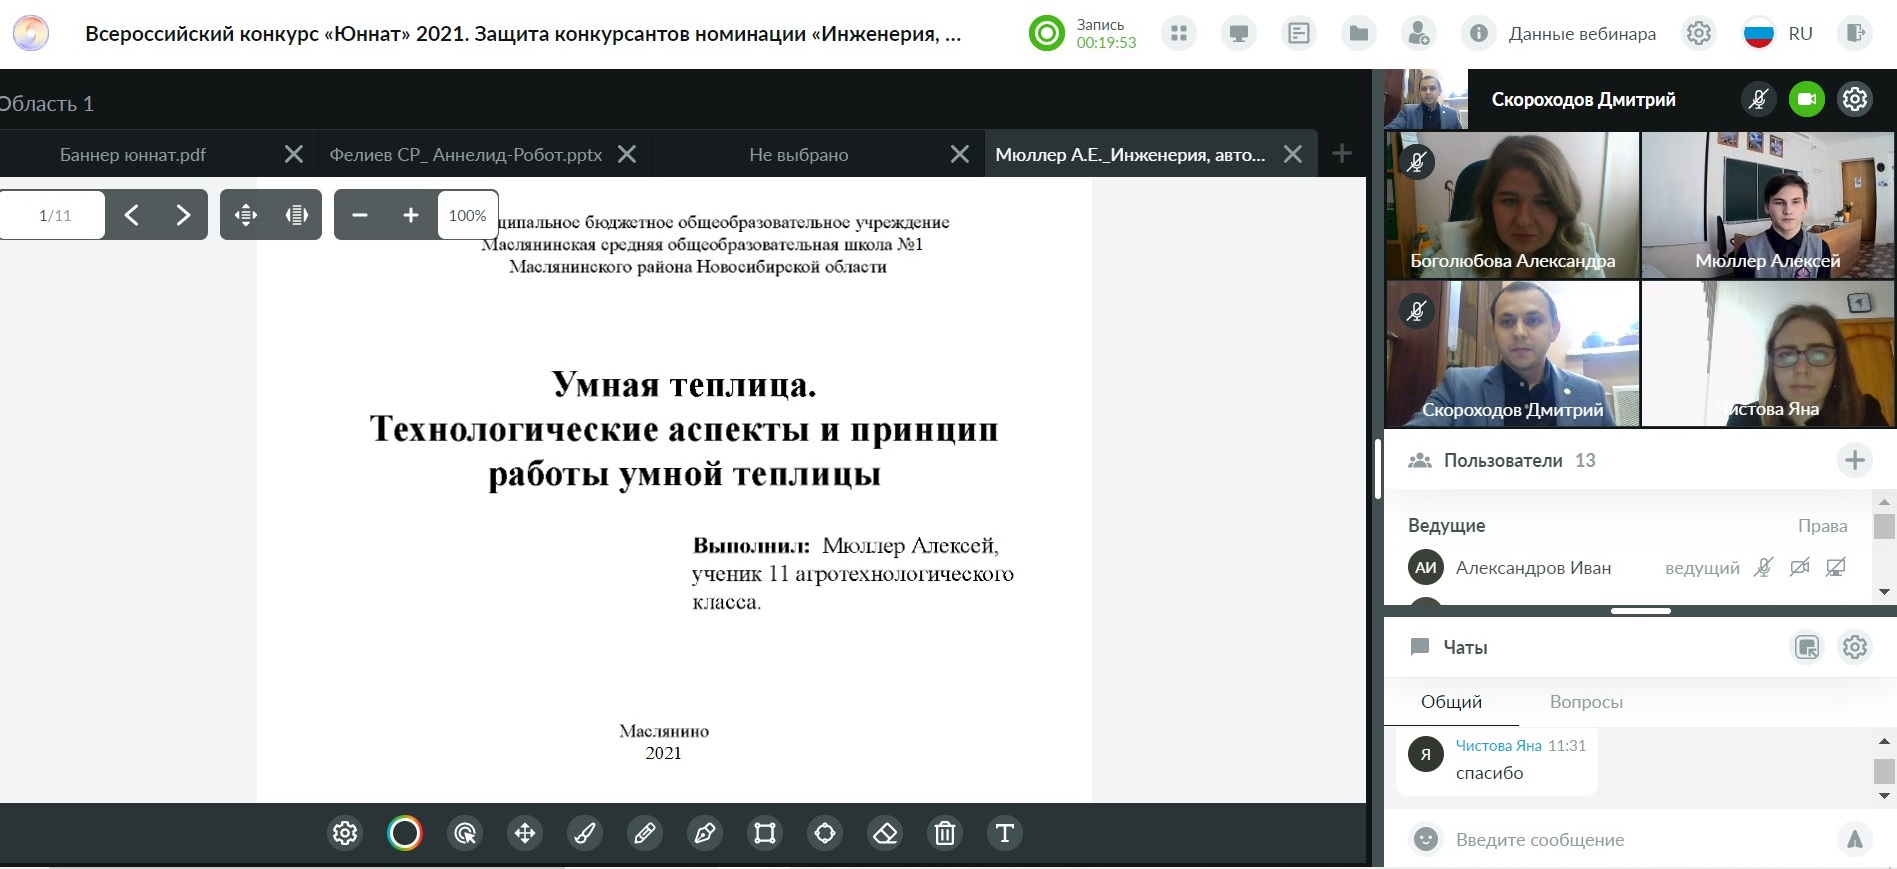Open chat settings gear
The height and width of the screenshot is (869, 1897).
pyautogui.click(x=1855, y=647)
